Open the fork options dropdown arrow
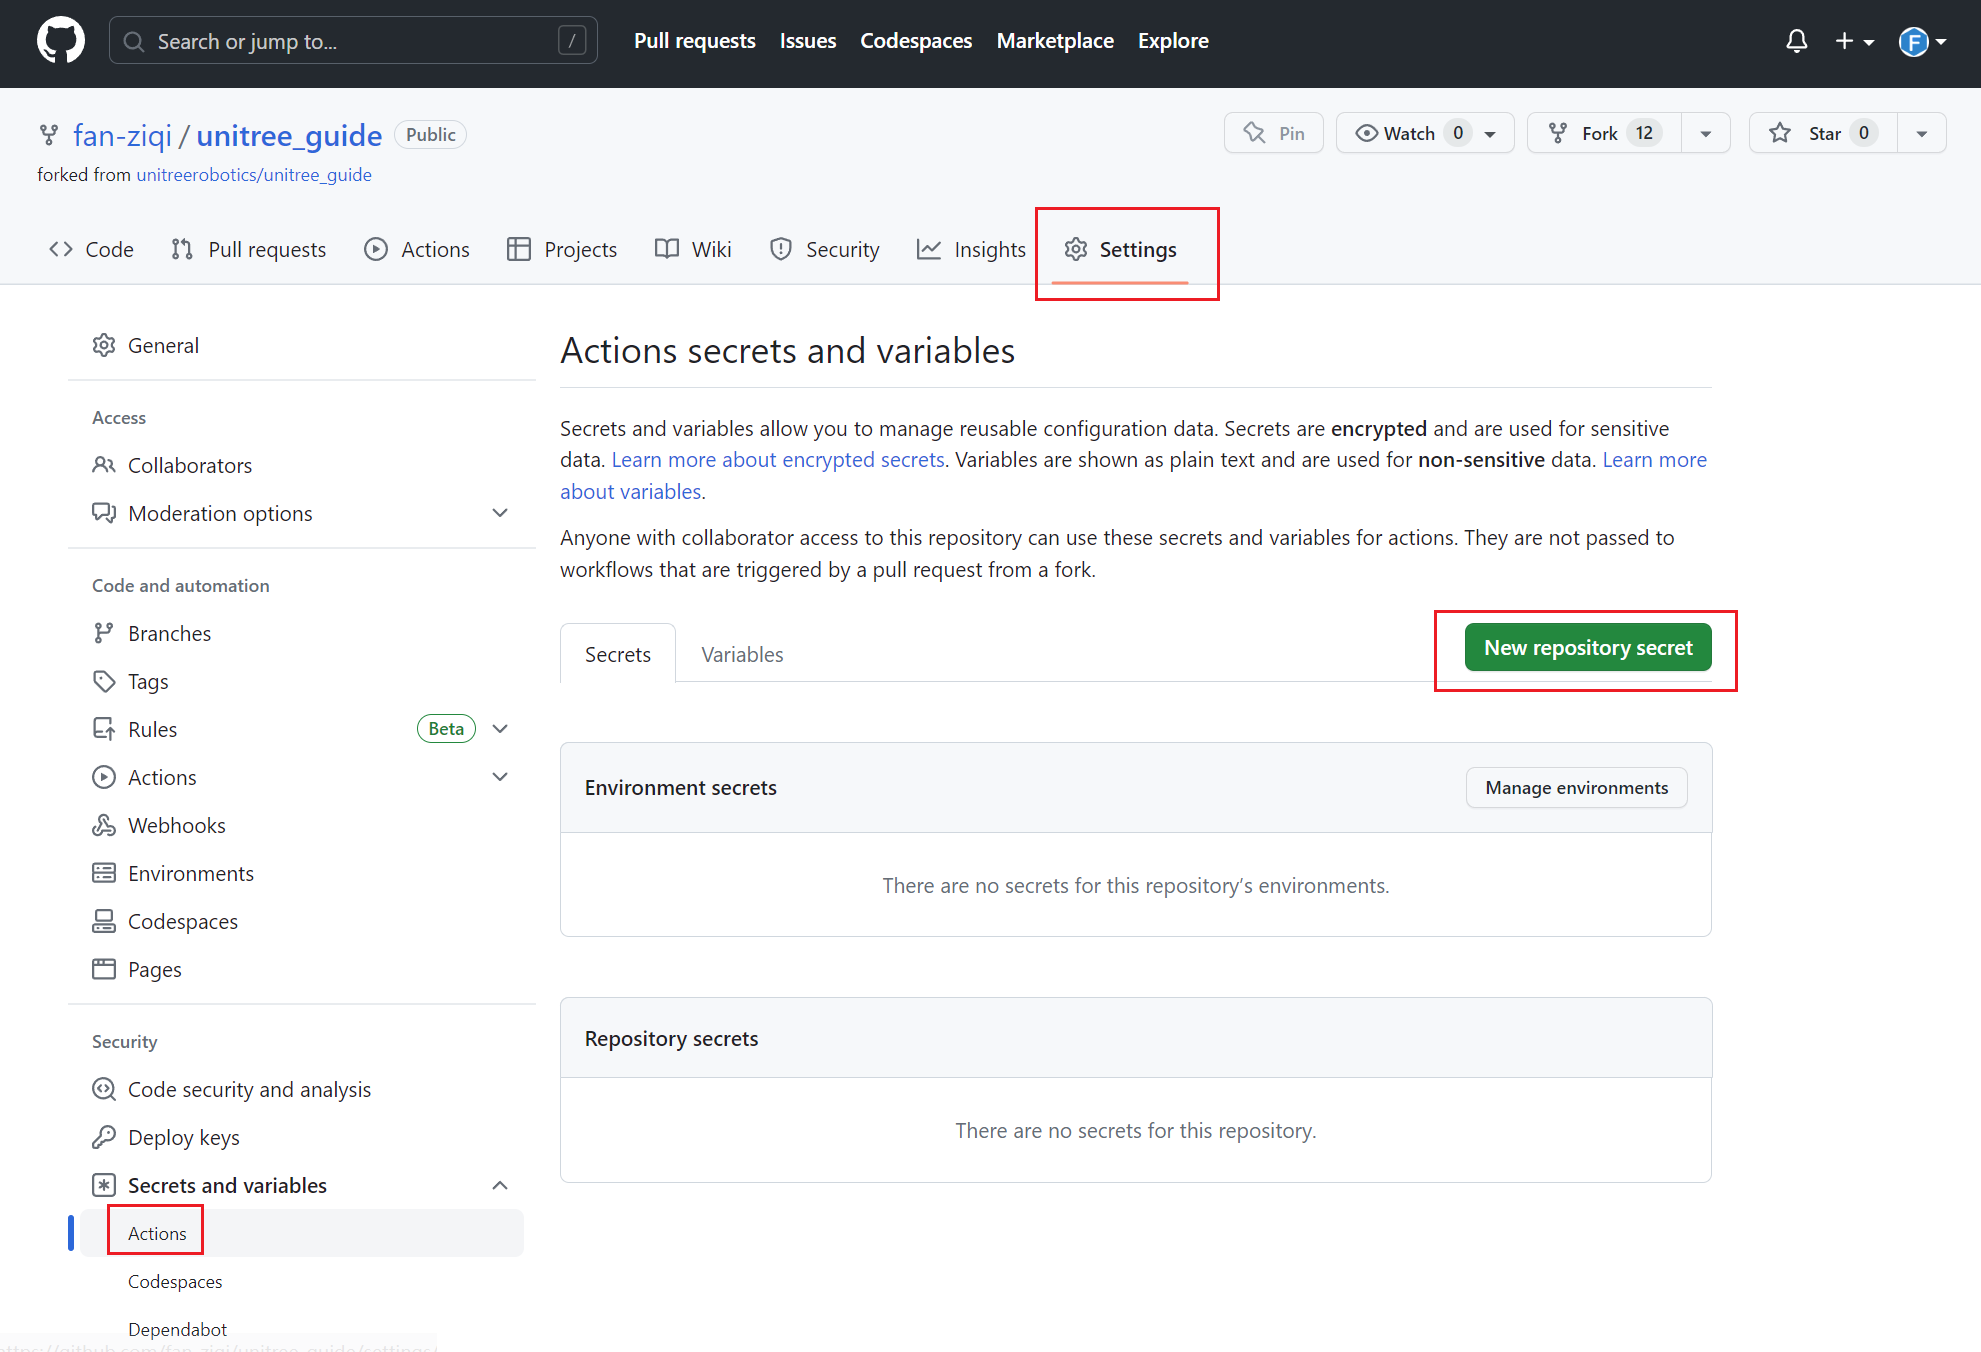 click(1706, 133)
